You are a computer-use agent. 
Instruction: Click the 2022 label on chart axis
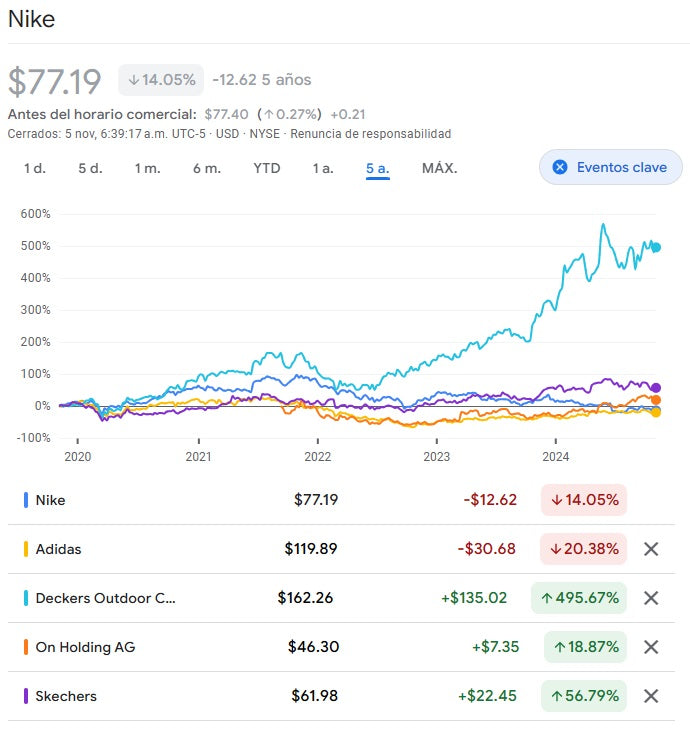pyautogui.click(x=318, y=457)
